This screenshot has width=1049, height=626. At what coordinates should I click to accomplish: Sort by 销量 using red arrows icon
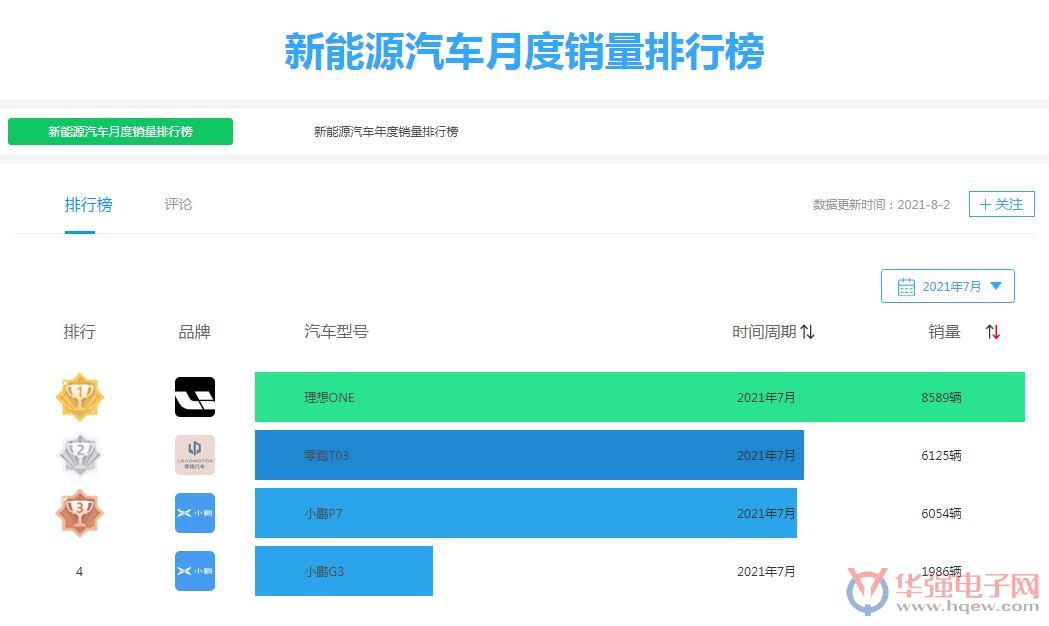993,332
